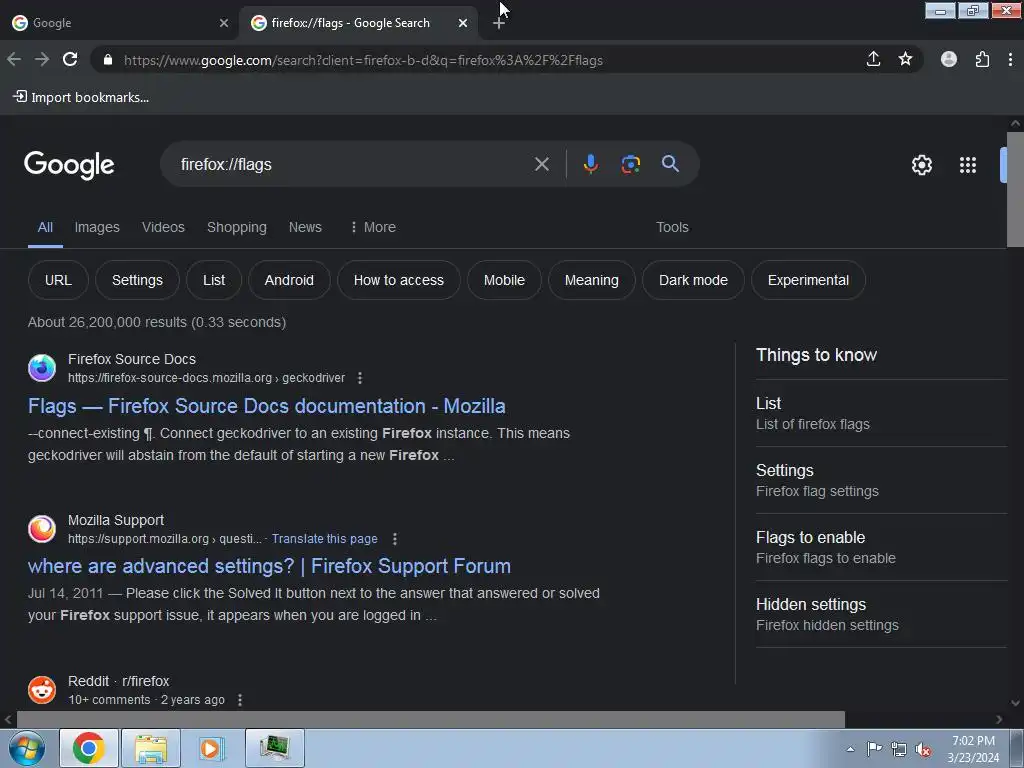The image size is (1024, 768).
Task: Switch to the first Google tab
Action: (x=118, y=23)
